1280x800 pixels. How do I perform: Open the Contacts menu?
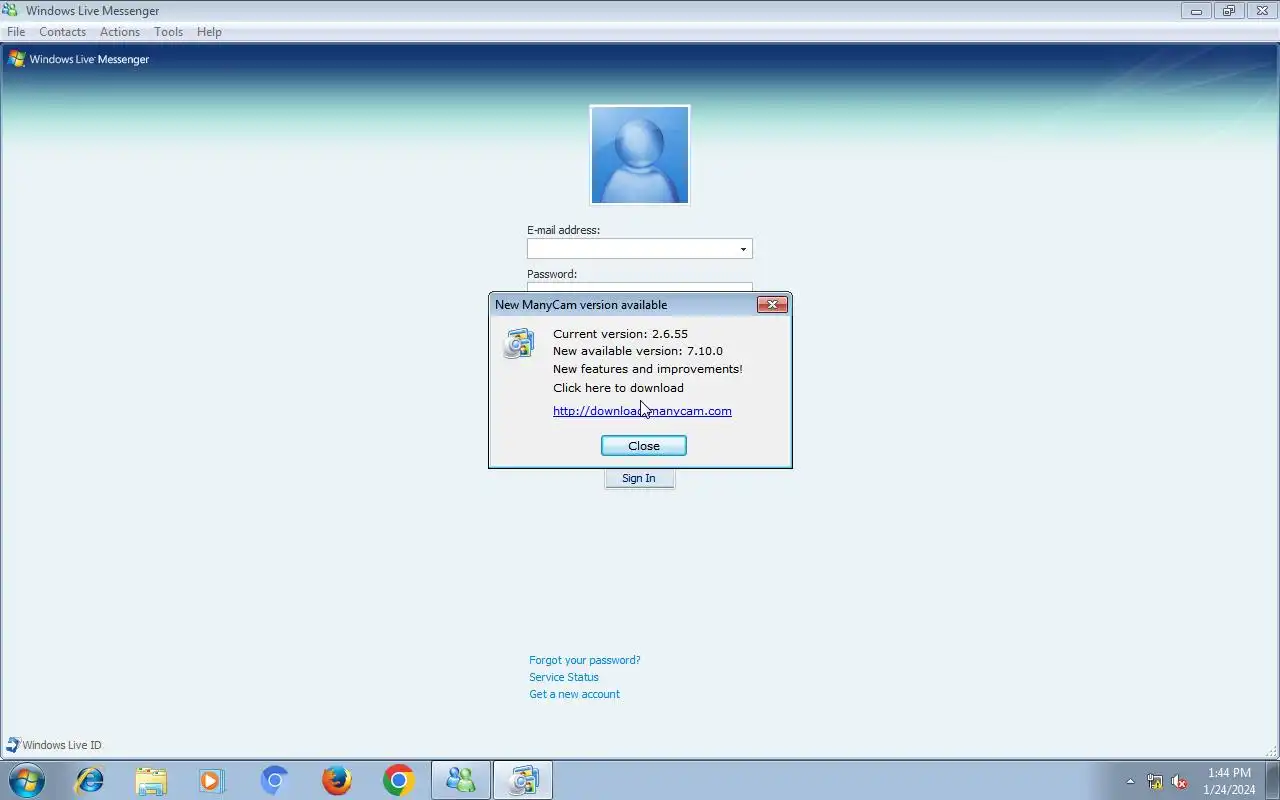pyautogui.click(x=62, y=32)
